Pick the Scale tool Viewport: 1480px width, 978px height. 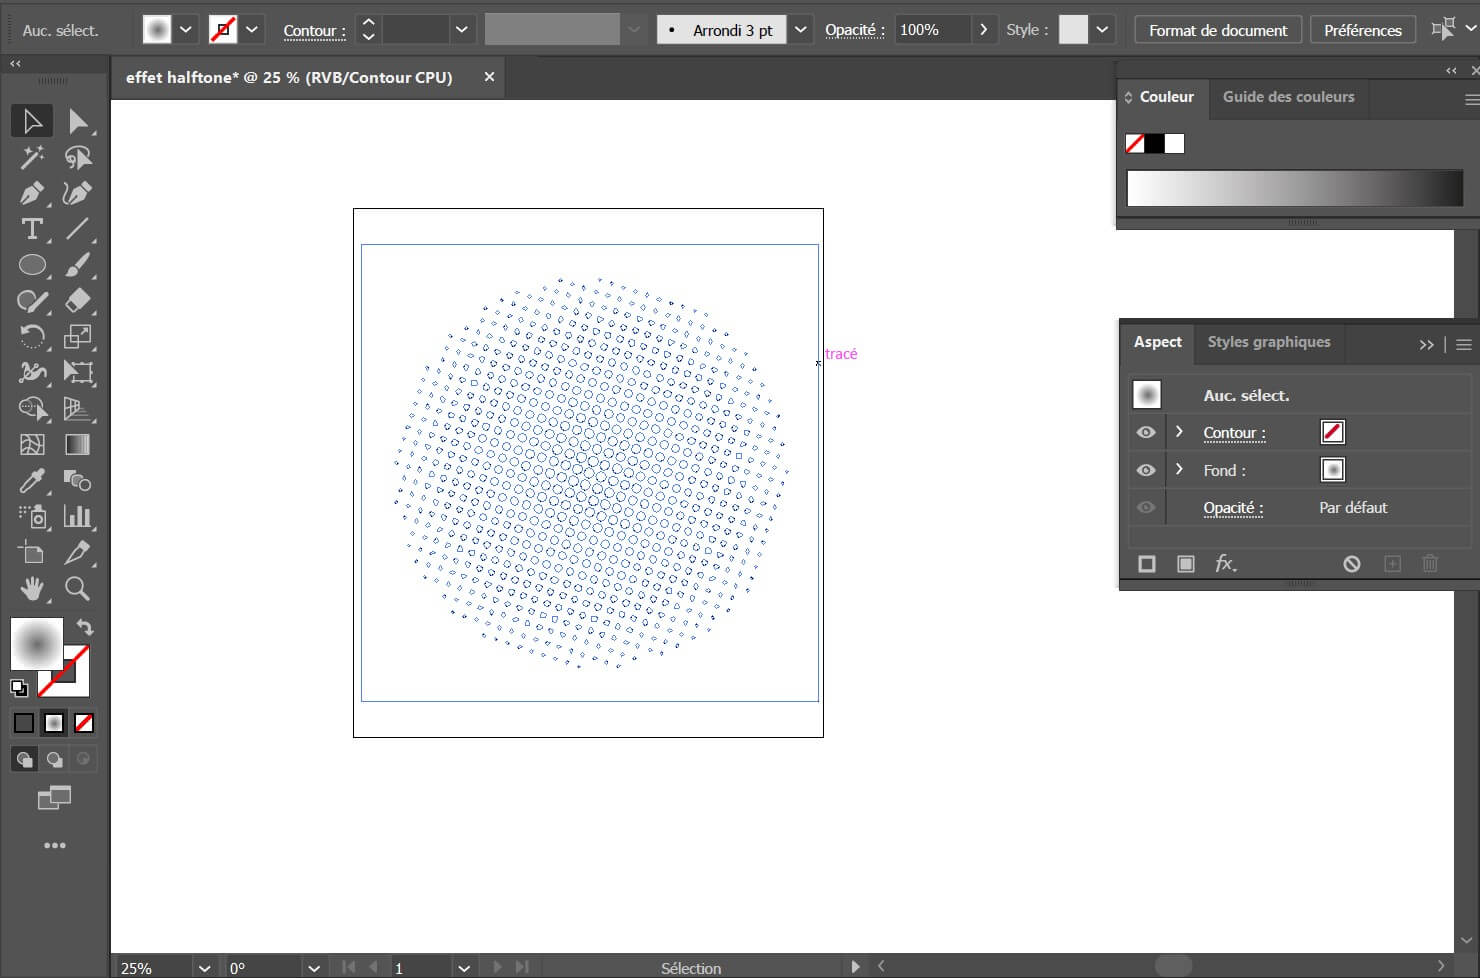[x=78, y=337]
